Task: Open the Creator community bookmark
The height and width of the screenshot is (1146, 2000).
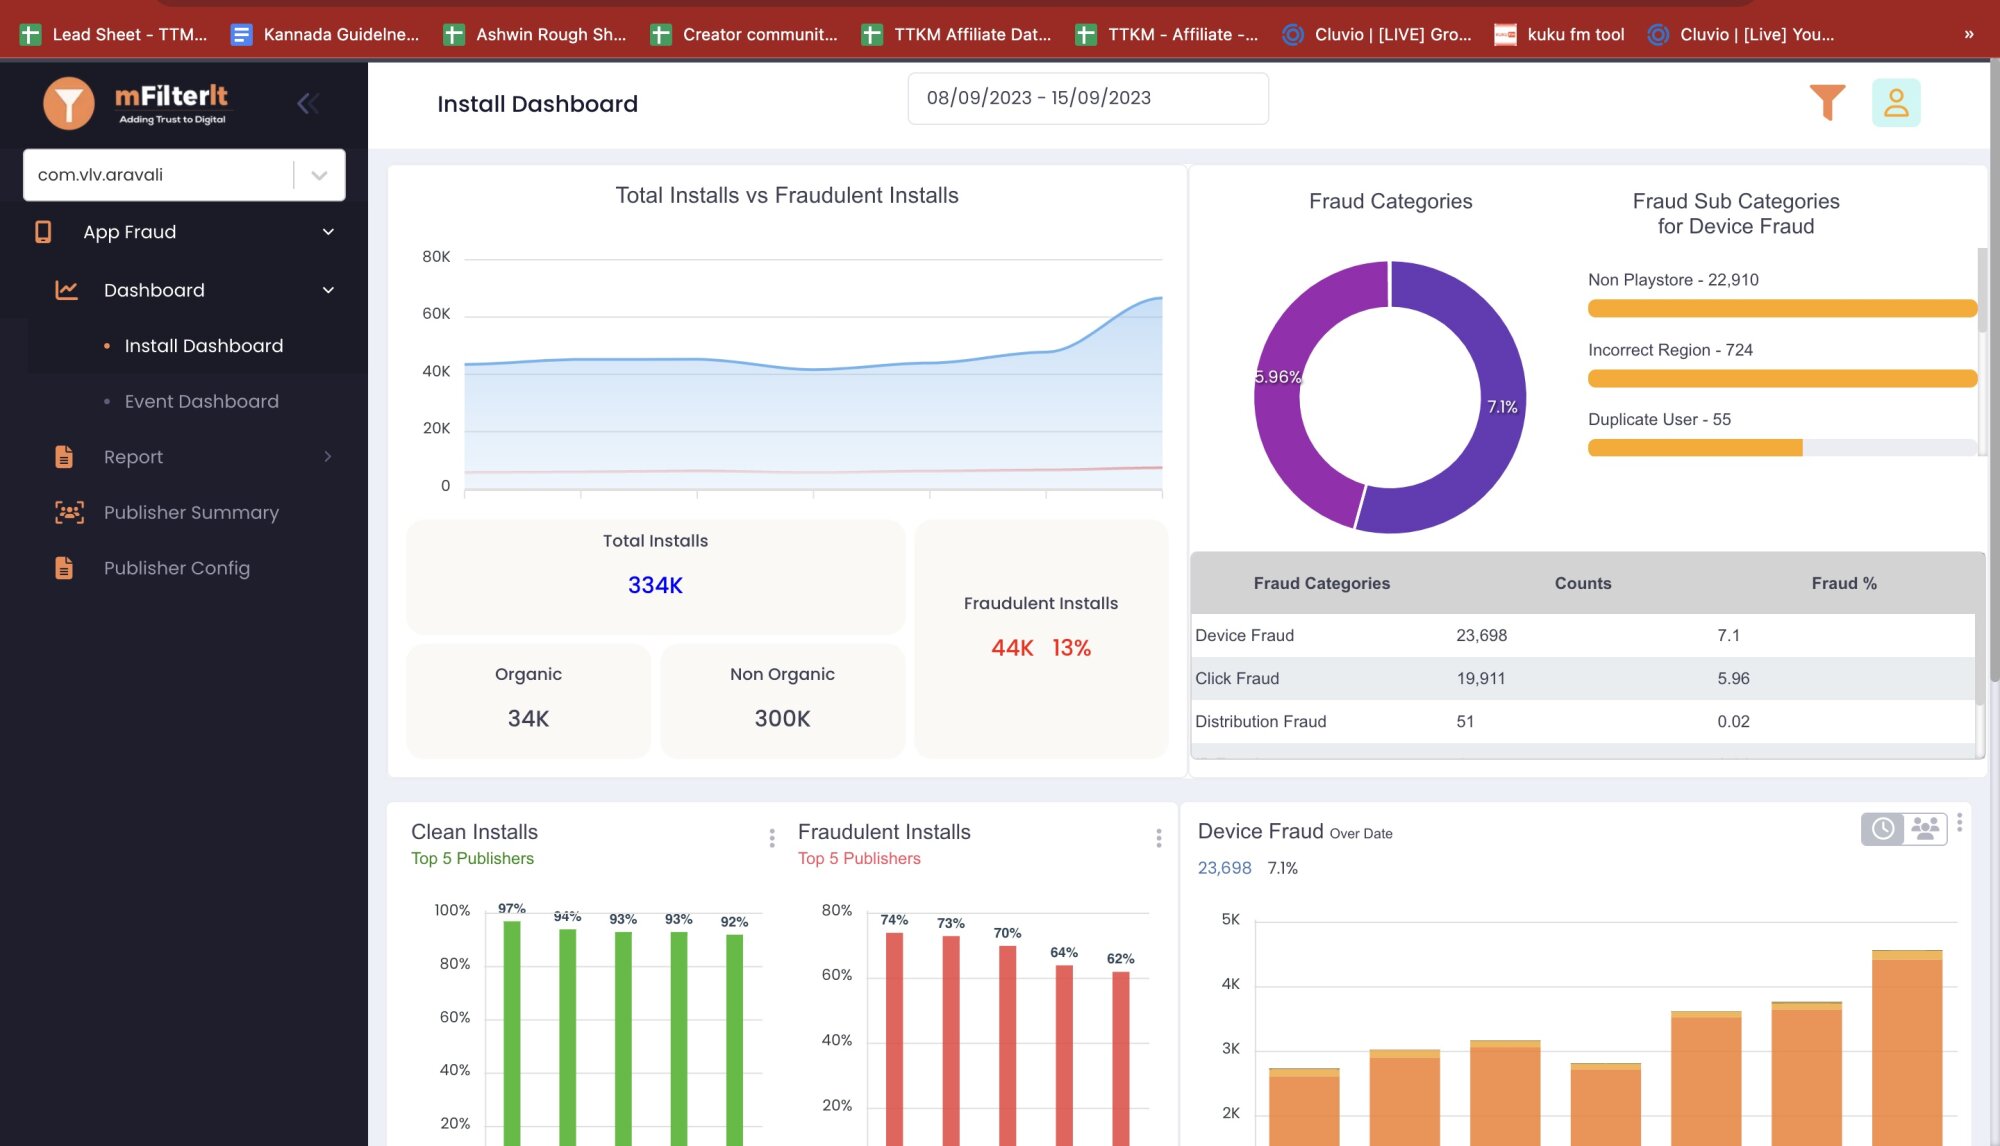Action: 744,34
